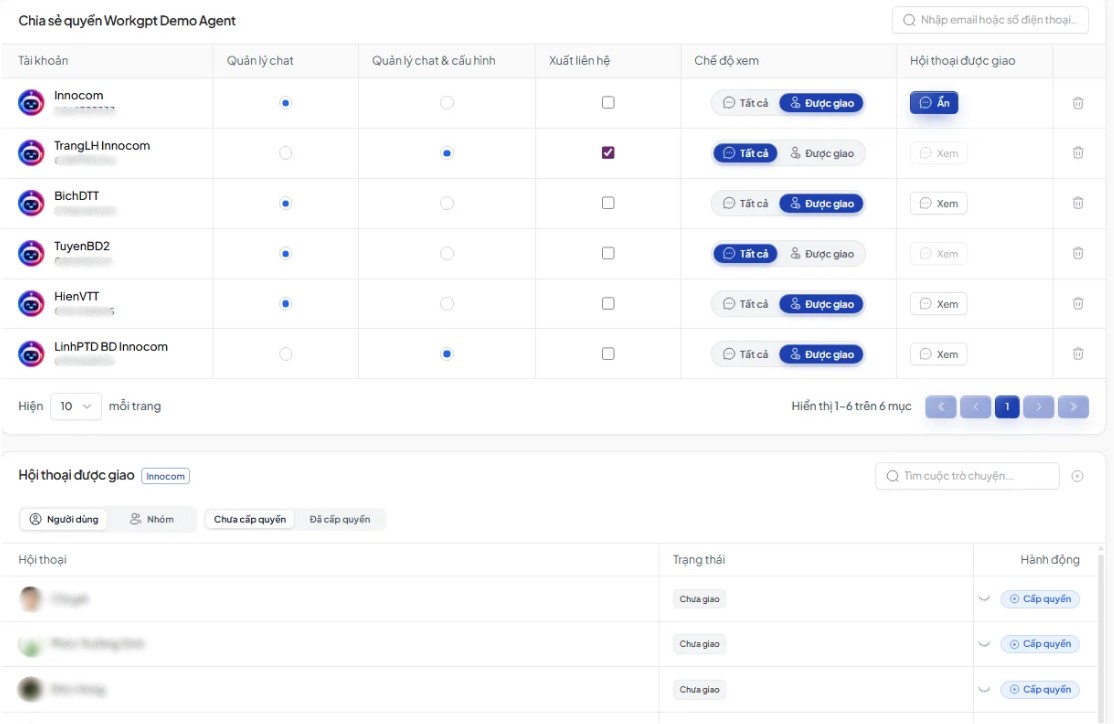Expand the first conversation row chevron

coord(984,599)
